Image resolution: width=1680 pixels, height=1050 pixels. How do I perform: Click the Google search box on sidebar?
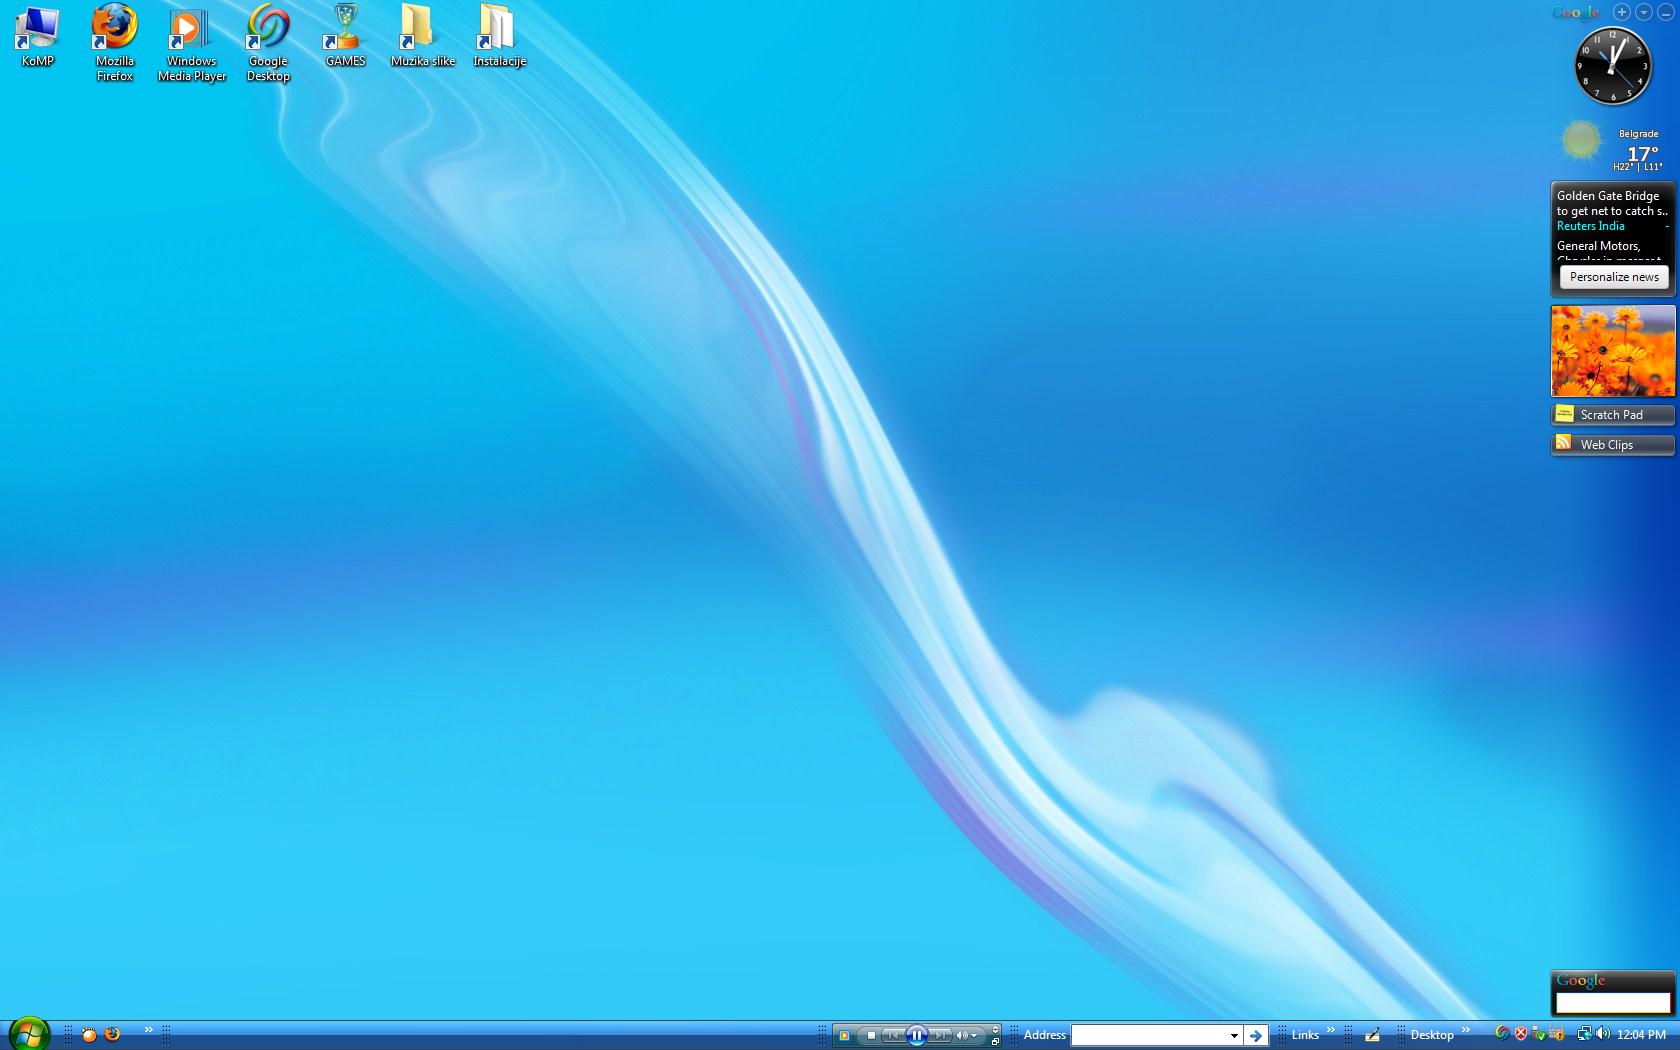tap(1613, 1002)
